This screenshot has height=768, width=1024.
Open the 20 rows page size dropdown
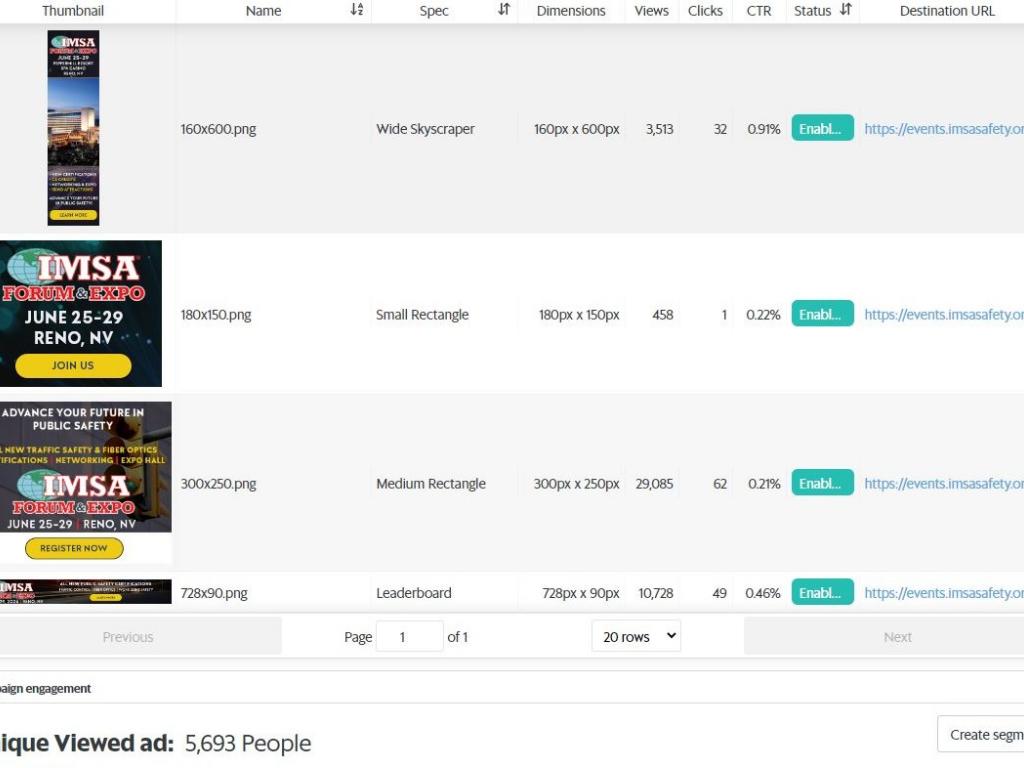[x=636, y=637]
